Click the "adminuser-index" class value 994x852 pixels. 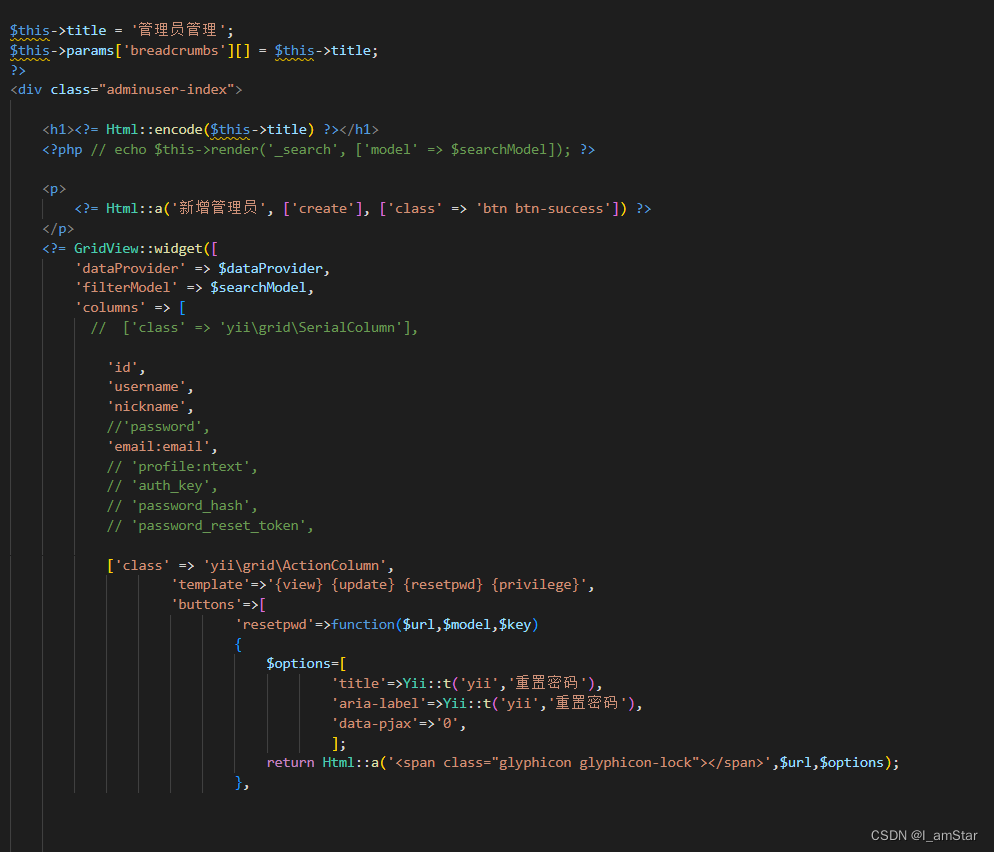coord(166,89)
